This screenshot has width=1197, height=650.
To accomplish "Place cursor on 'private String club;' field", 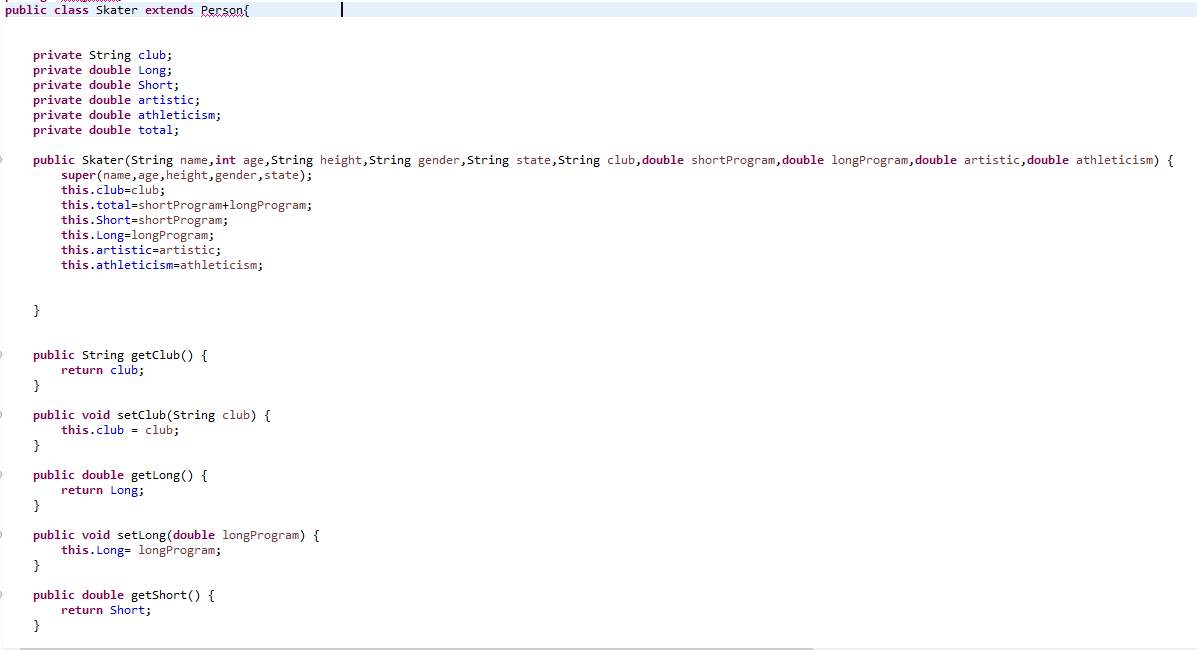I will (102, 55).
